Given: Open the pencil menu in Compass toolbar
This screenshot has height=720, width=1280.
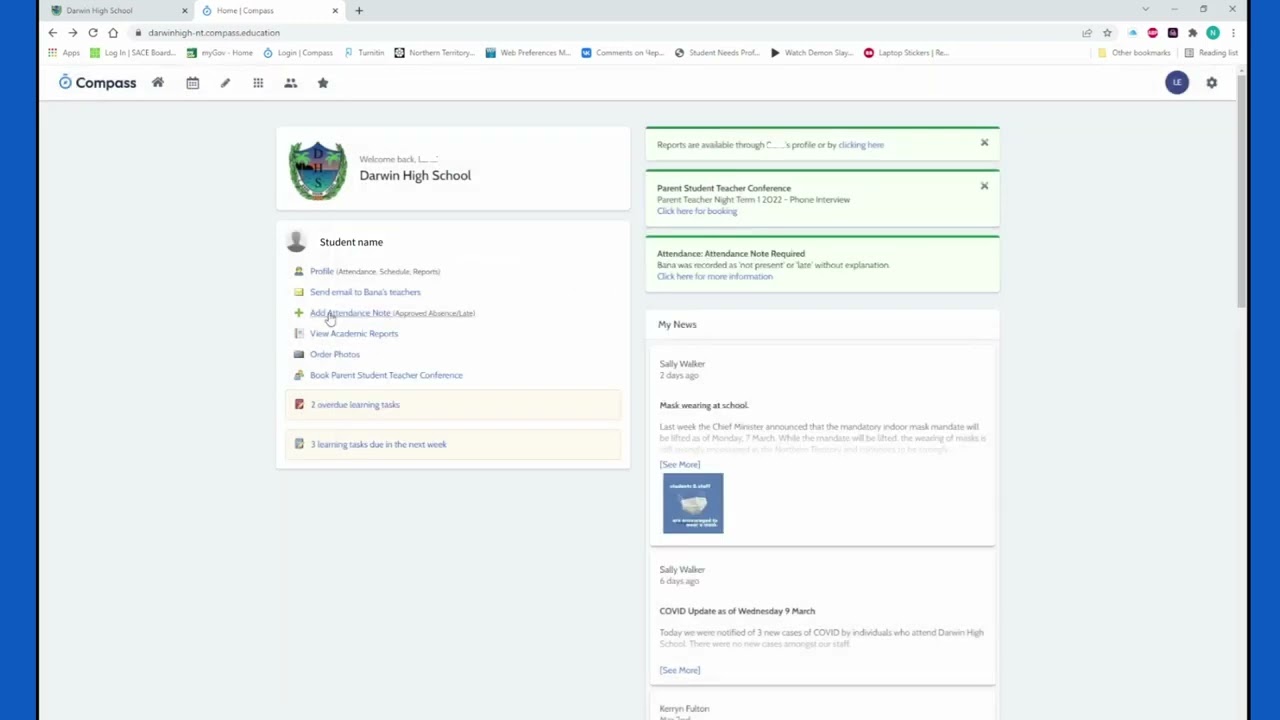Looking at the screenshot, I should coord(225,83).
